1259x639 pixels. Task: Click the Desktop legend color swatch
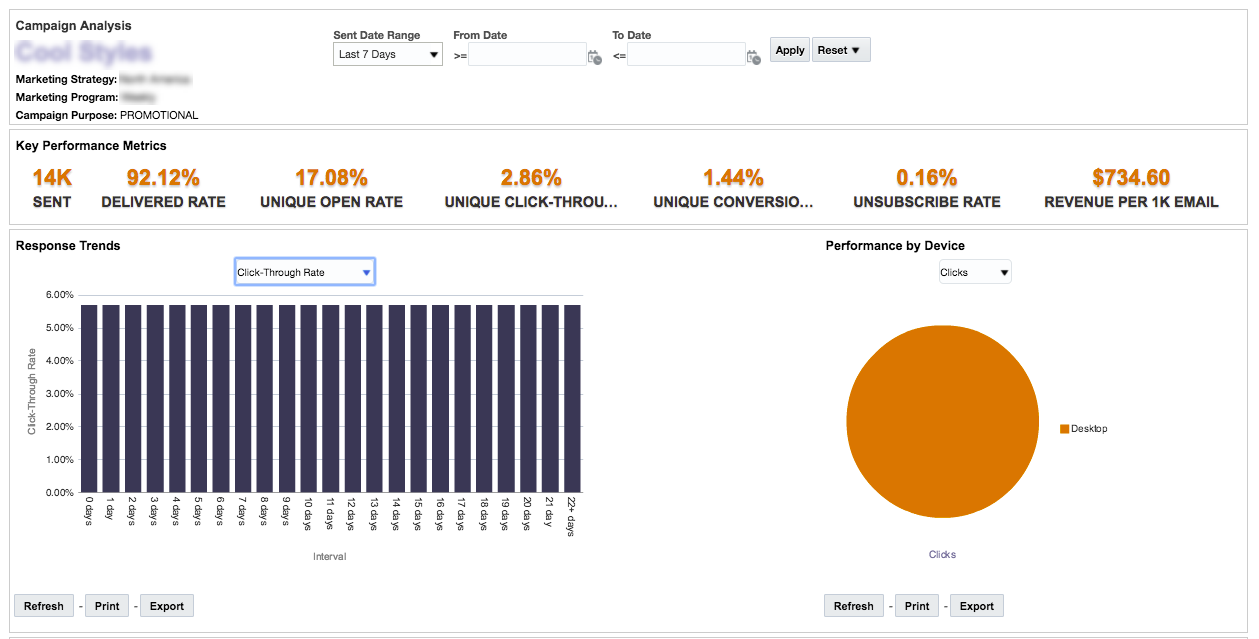click(1065, 429)
